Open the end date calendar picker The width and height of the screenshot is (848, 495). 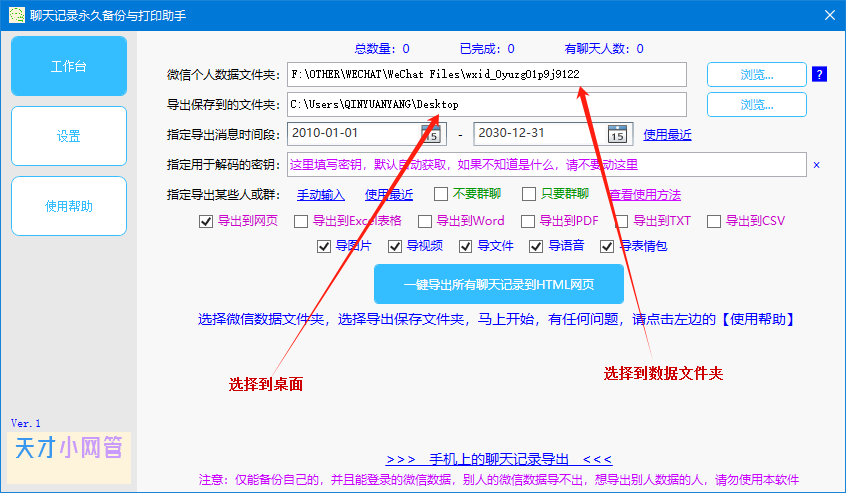pyautogui.click(x=617, y=133)
